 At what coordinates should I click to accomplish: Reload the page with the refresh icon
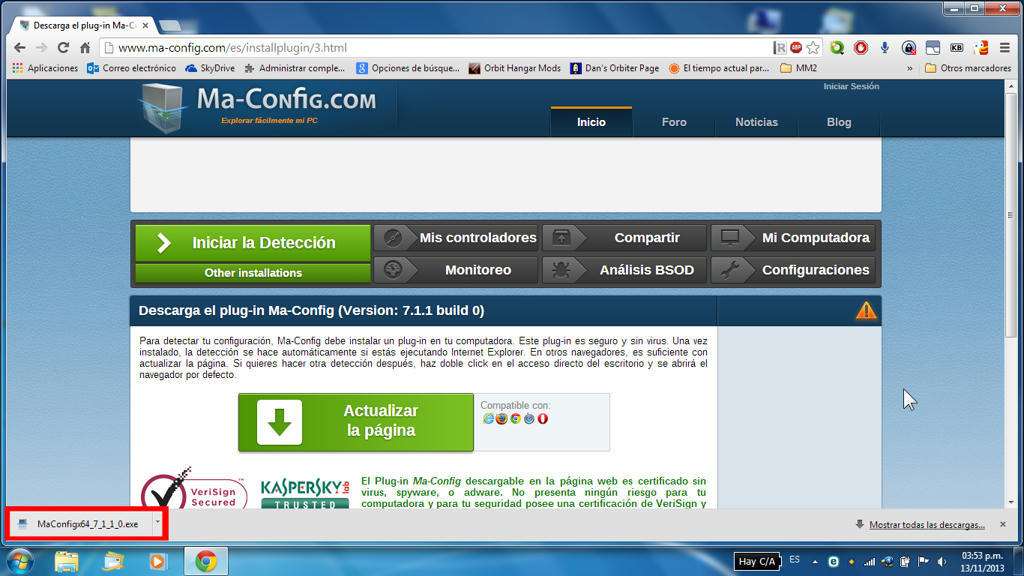tap(63, 48)
